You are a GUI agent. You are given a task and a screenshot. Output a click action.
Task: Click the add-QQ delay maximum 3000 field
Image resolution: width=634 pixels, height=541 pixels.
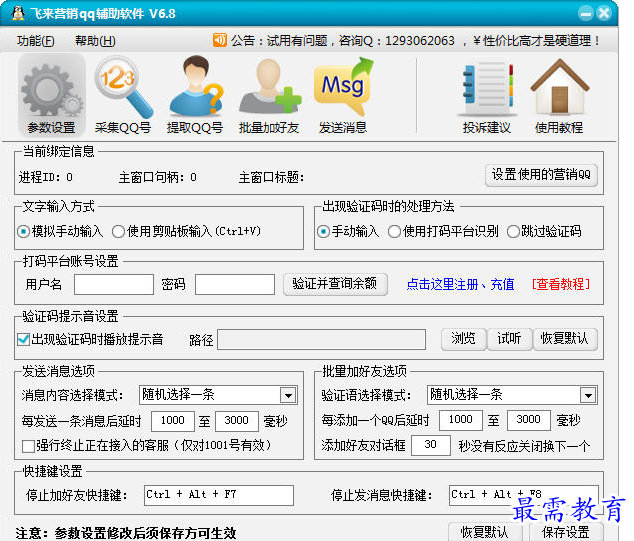(528, 420)
